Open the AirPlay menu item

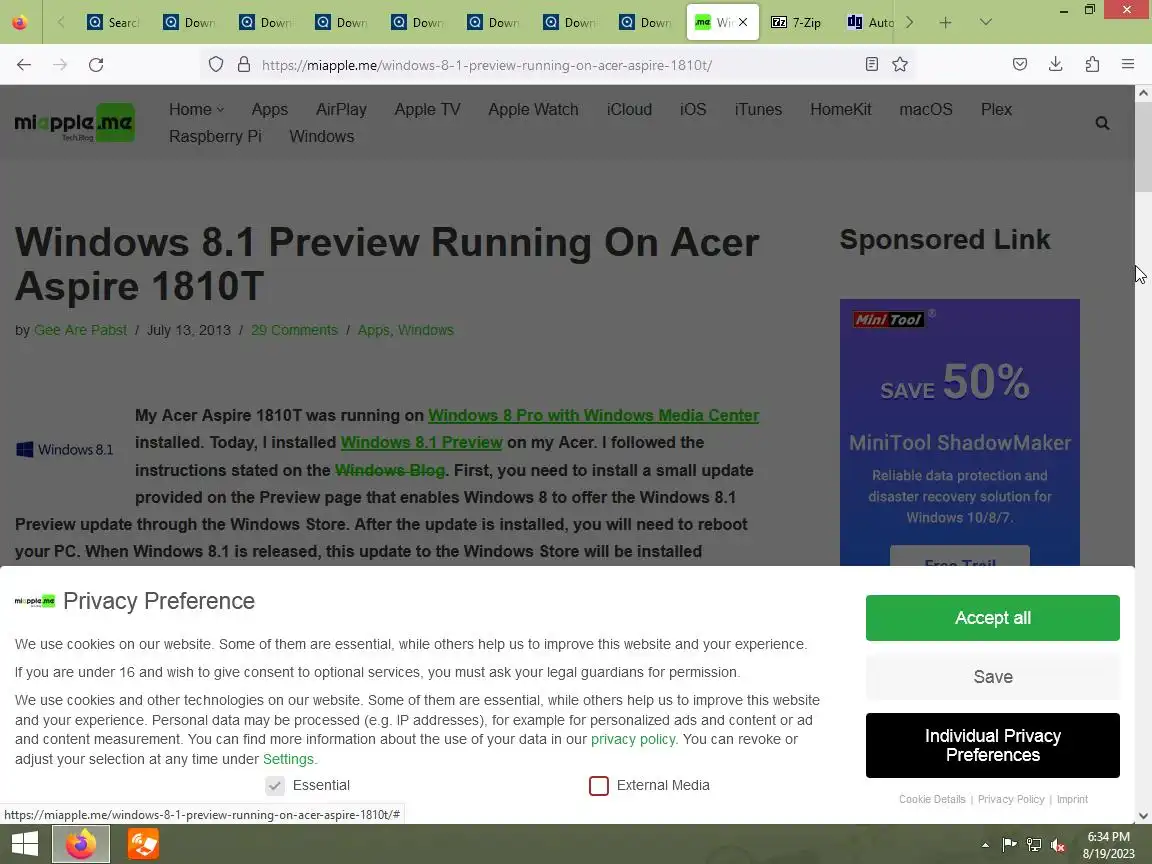point(341,109)
